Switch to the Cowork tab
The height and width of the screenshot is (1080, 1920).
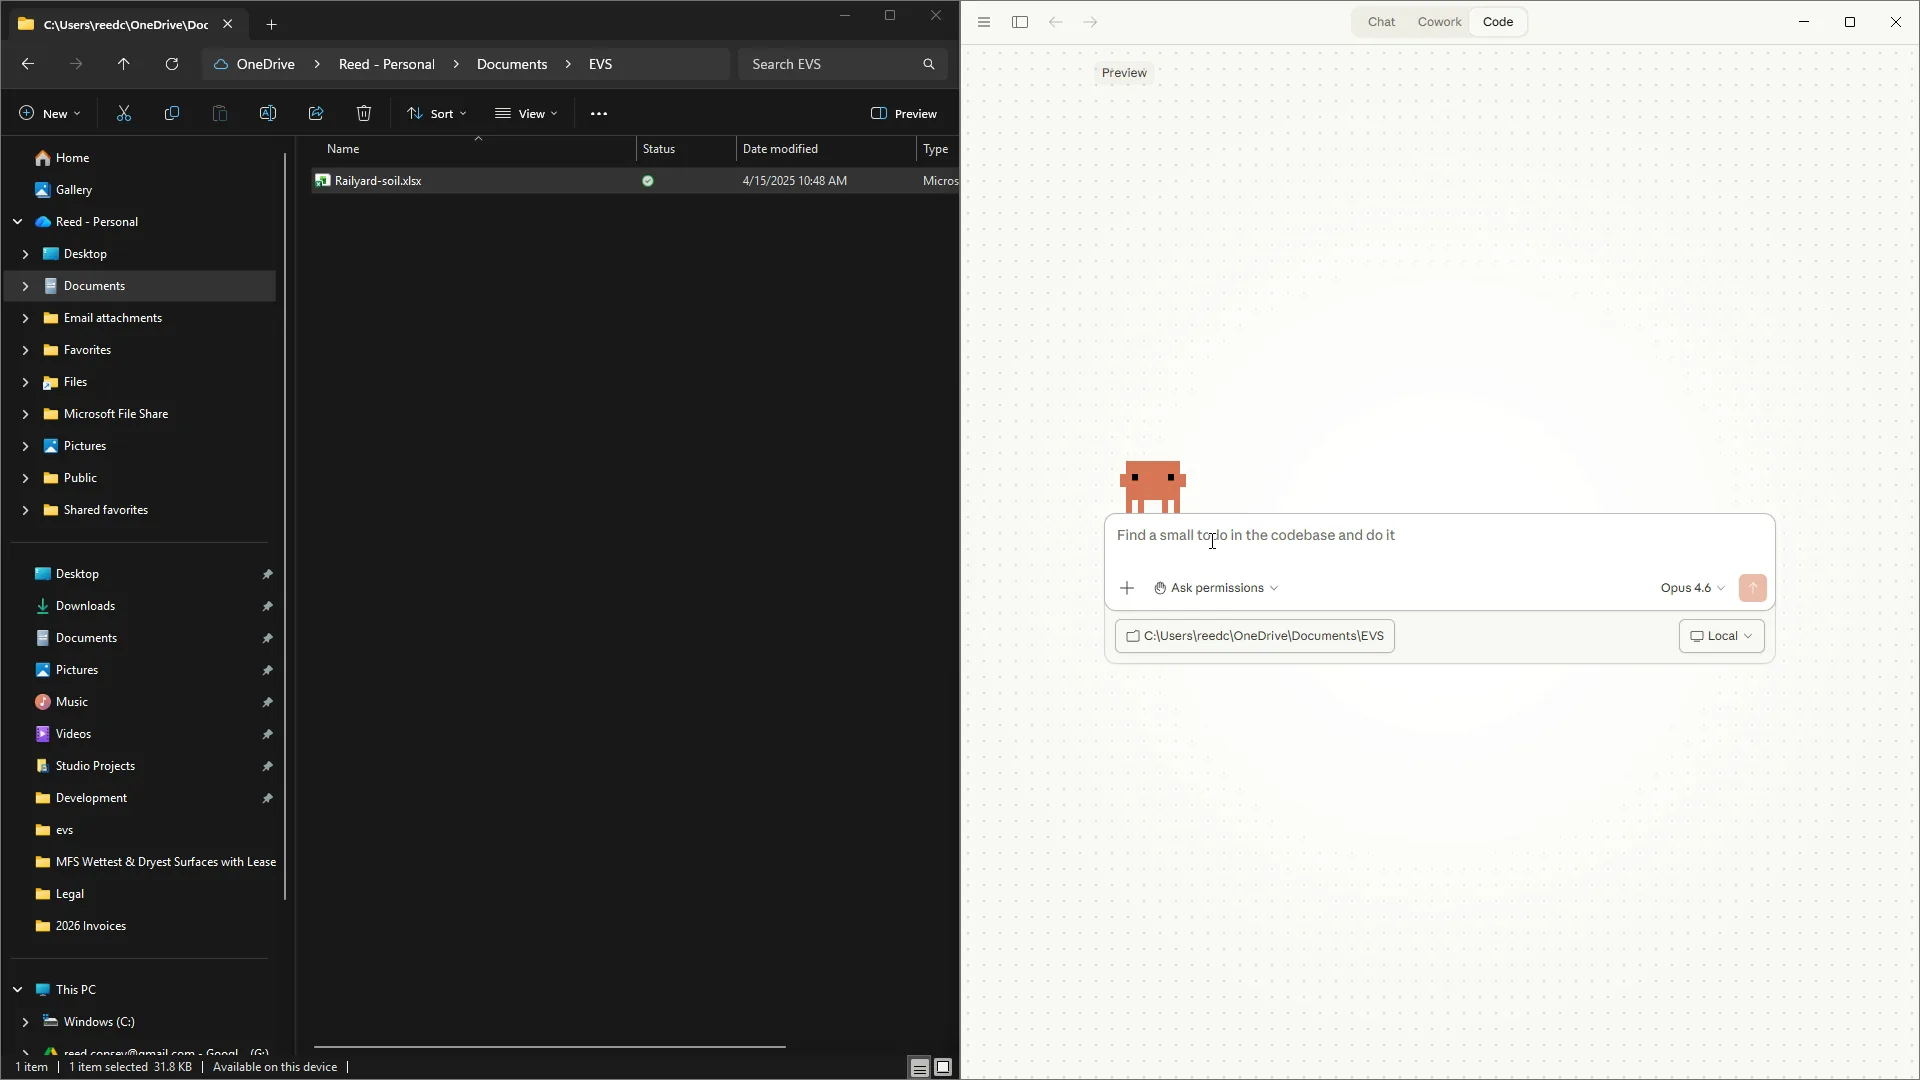pos(1439,22)
